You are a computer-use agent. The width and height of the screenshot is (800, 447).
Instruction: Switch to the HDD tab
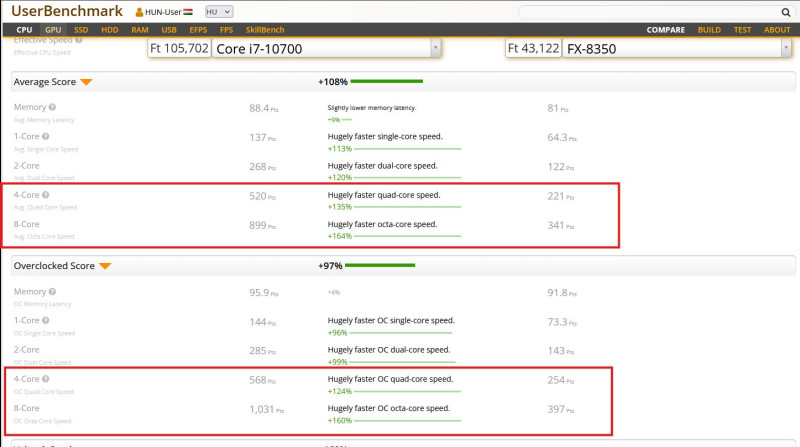pos(110,30)
